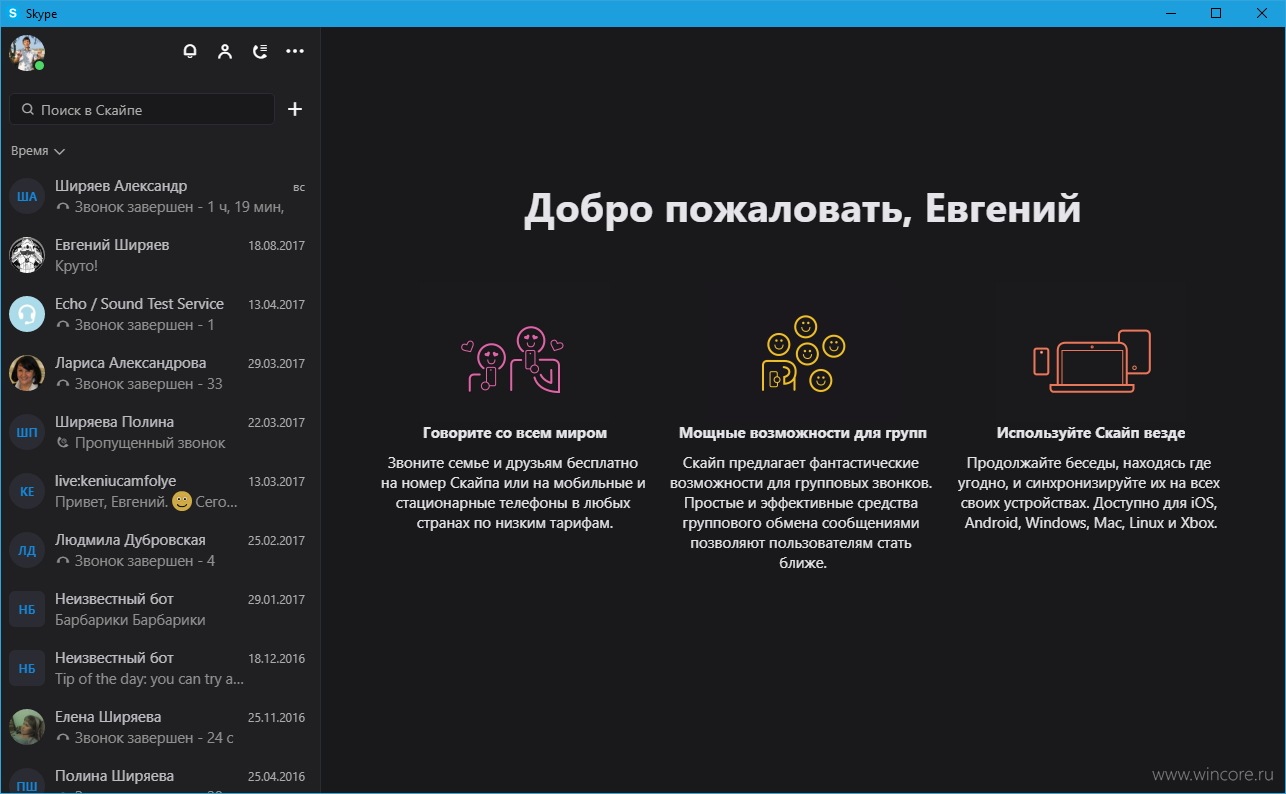The height and width of the screenshot is (794, 1286).
Task: Open chat with Полина Ширяева
Action: [x=160, y=775]
